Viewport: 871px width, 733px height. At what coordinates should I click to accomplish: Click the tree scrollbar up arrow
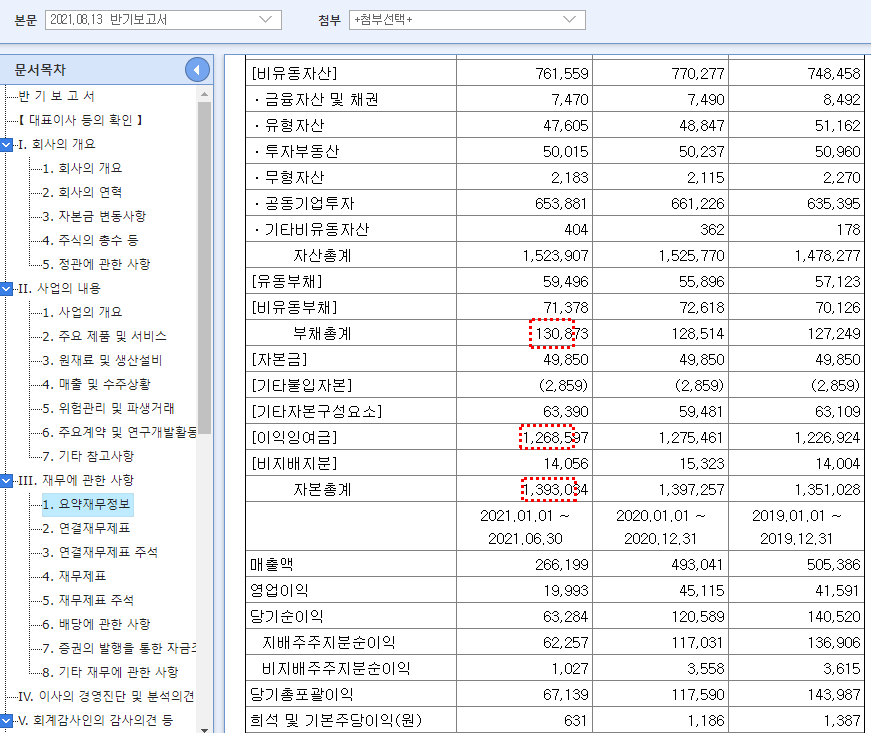click(204, 94)
